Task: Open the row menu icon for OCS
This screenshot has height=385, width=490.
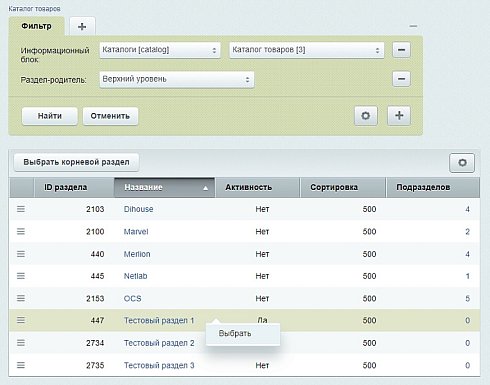Action: click(x=21, y=298)
